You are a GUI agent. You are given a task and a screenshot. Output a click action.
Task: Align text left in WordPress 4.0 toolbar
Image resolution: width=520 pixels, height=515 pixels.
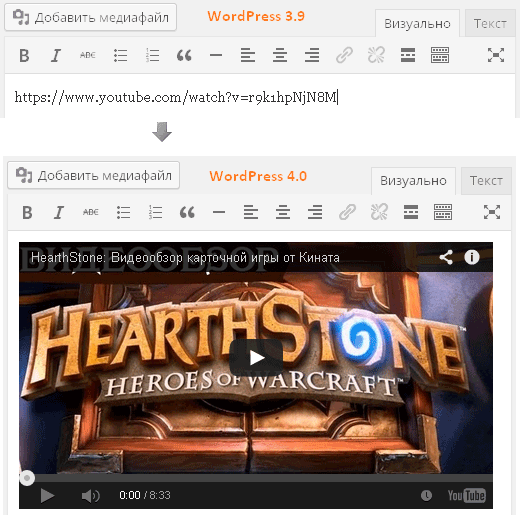251,212
